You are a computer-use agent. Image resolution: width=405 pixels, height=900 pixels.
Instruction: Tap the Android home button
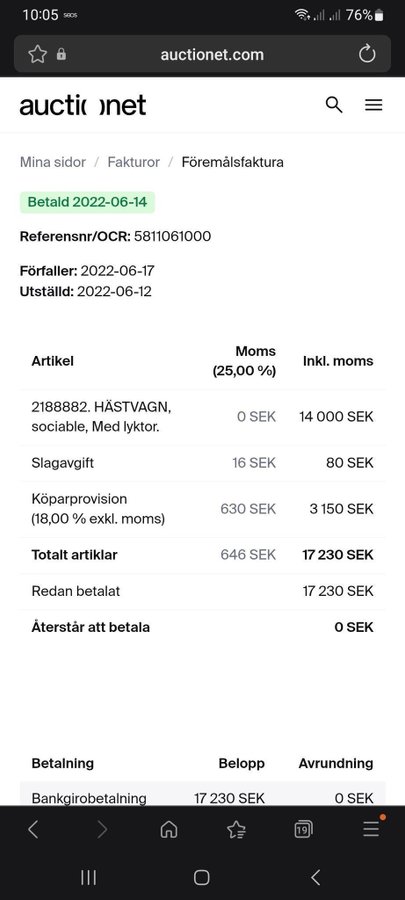pos(201,877)
